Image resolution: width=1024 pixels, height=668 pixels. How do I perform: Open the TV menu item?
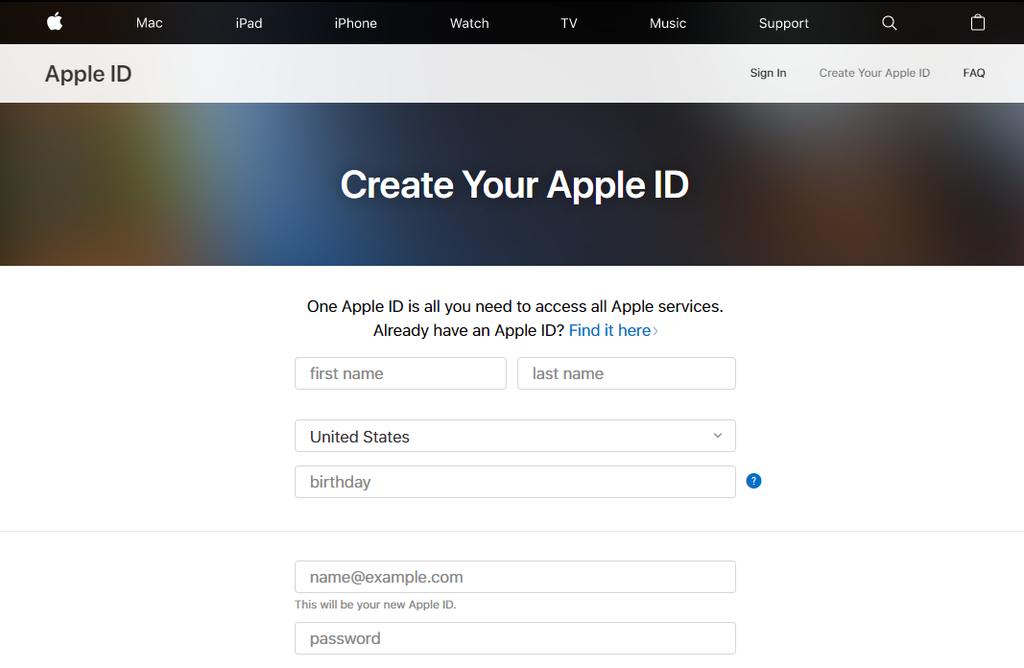tap(569, 23)
